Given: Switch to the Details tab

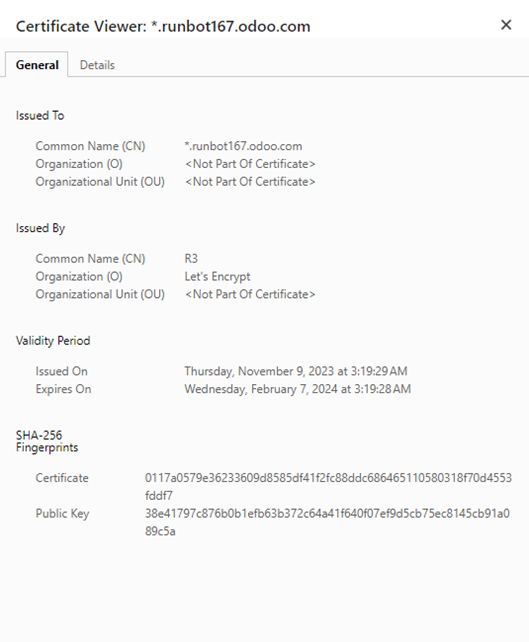Looking at the screenshot, I should [97, 65].
